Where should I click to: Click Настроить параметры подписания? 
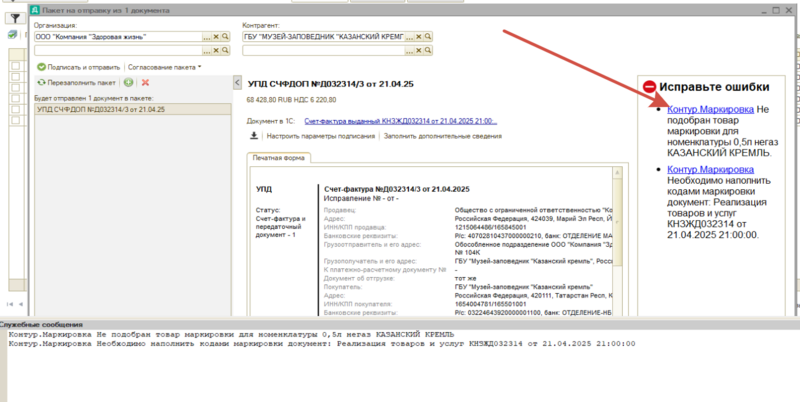tap(320, 136)
